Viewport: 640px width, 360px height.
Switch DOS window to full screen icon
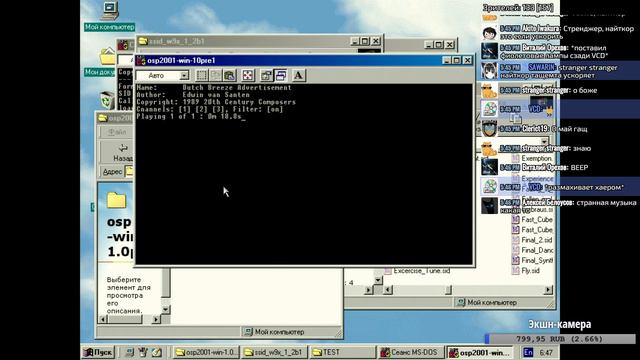248,76
